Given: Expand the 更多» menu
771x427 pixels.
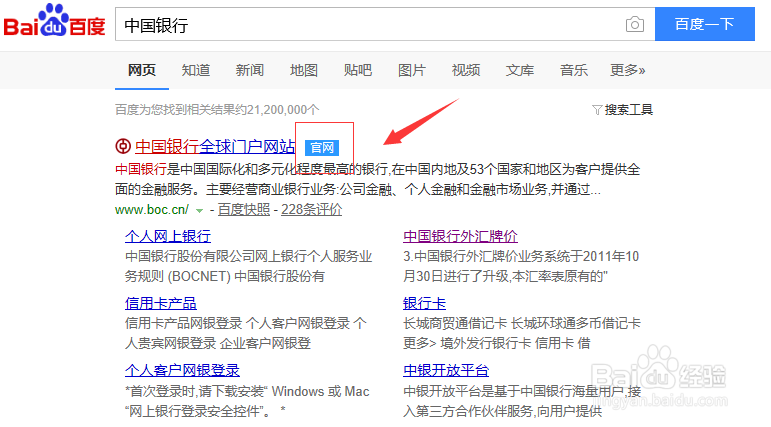Looking at the screenshot, I should (628, 70).
